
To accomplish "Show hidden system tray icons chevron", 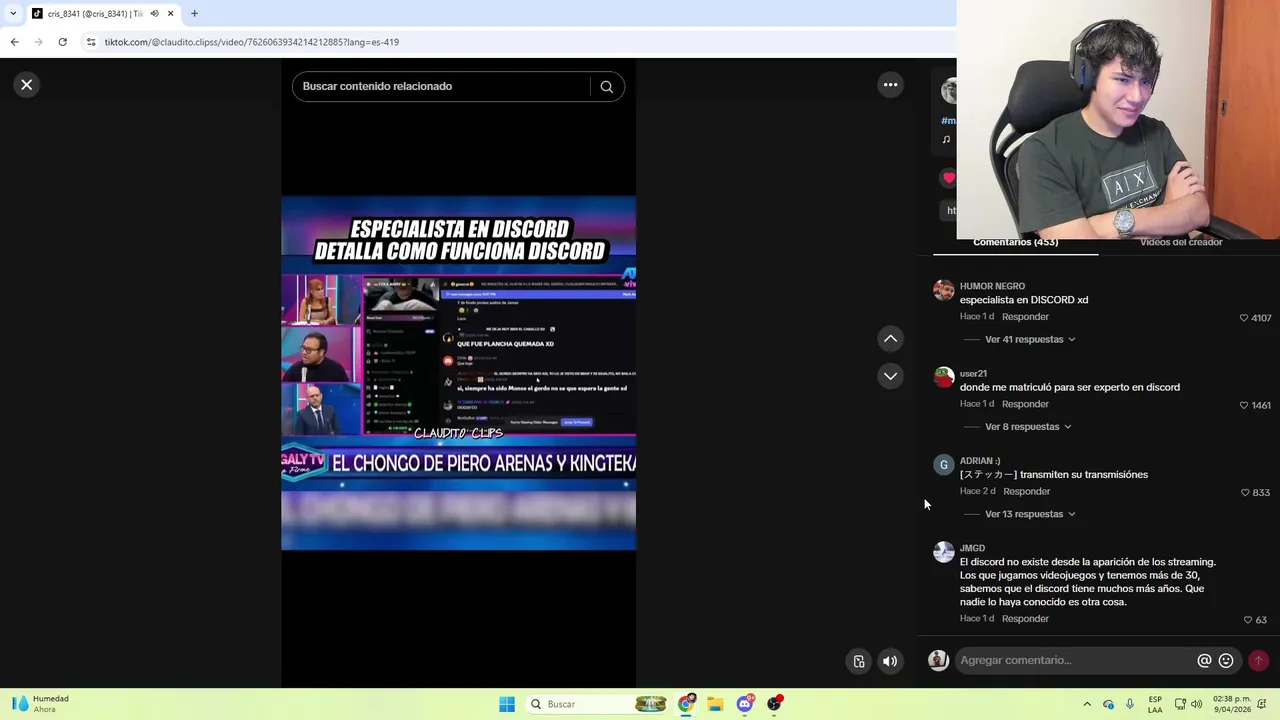I will (x=1087, y=704).
